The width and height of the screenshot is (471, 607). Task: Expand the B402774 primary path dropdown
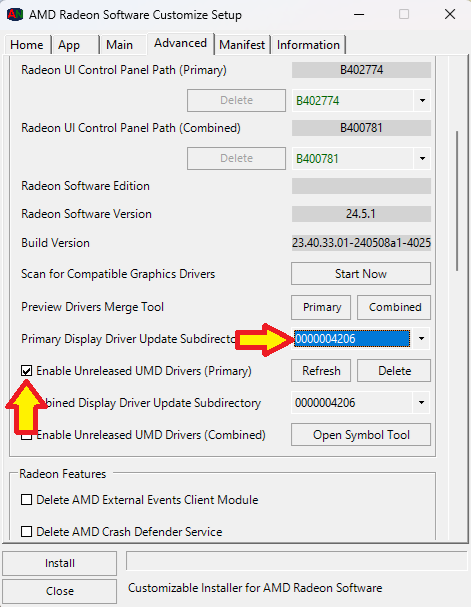(x=422, y=101)
